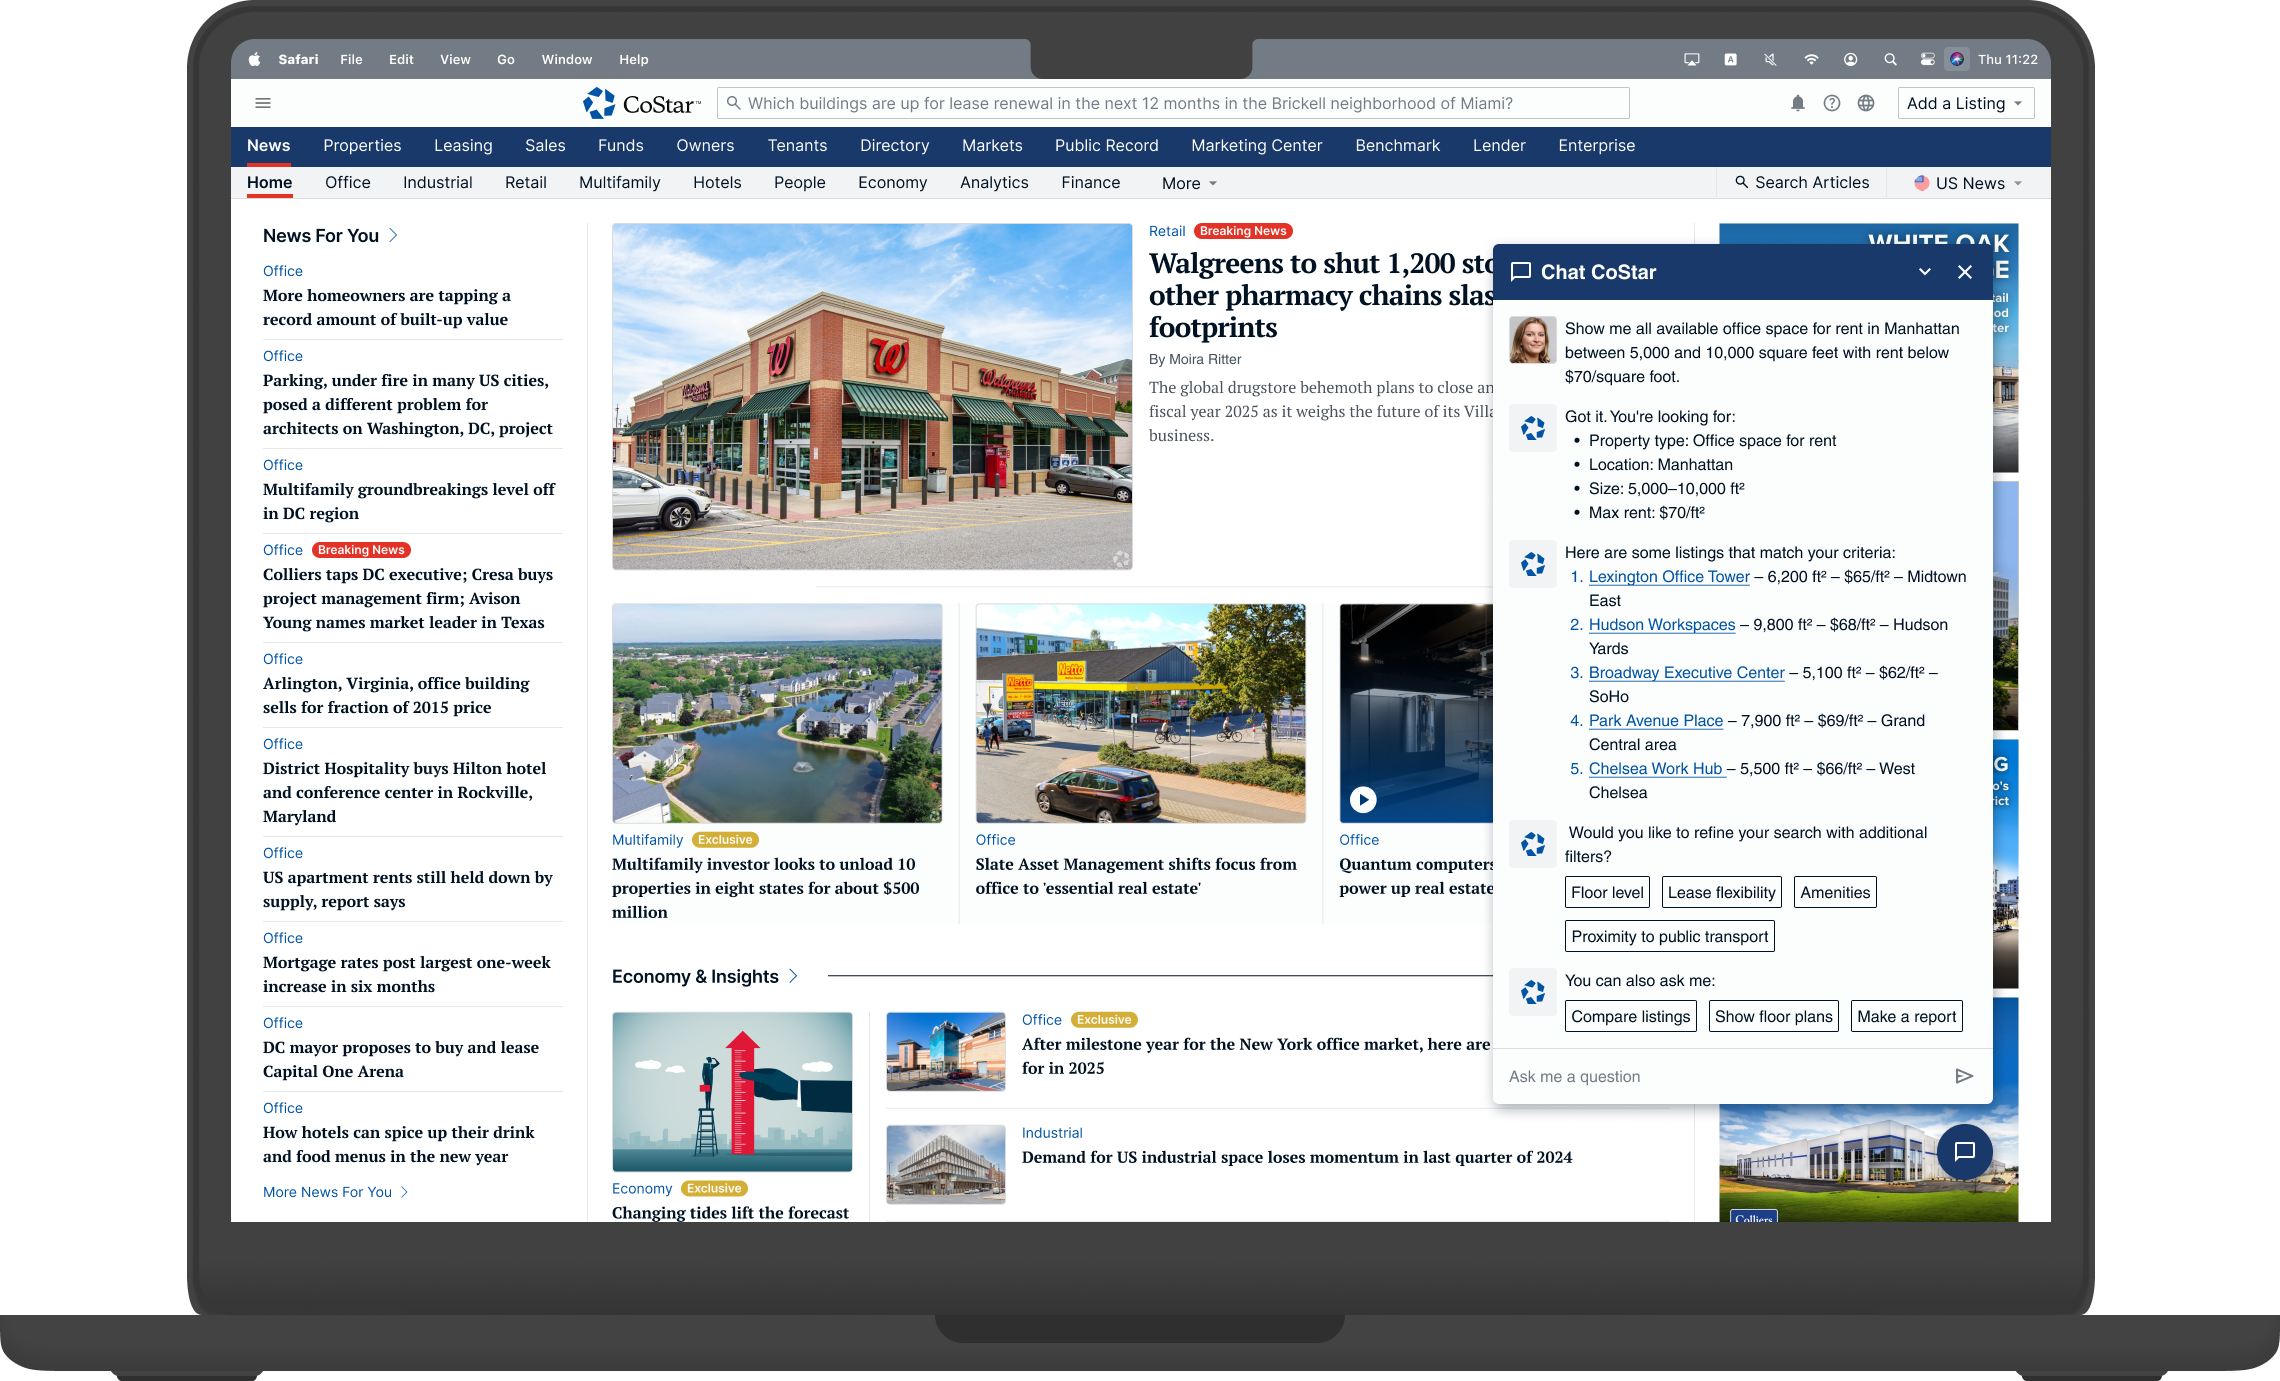Open the US News region dropdown
Viewport: 2280px width, 1381px height.
point(1968,183)
